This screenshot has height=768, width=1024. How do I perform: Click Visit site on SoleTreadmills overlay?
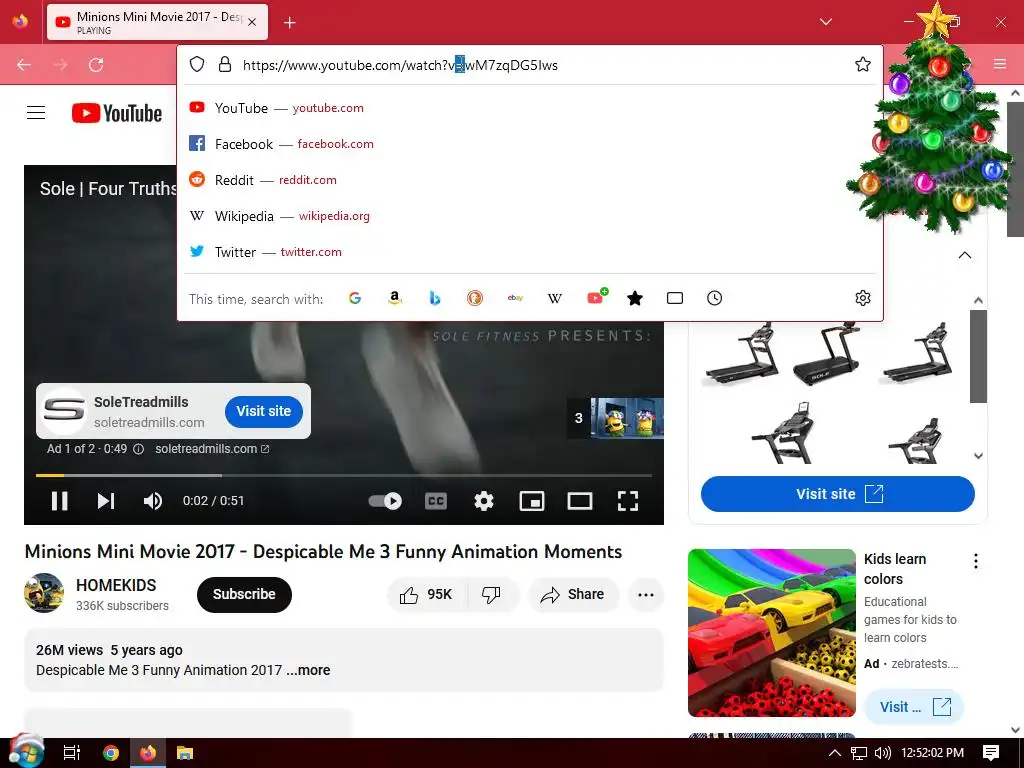pos(264,411)
